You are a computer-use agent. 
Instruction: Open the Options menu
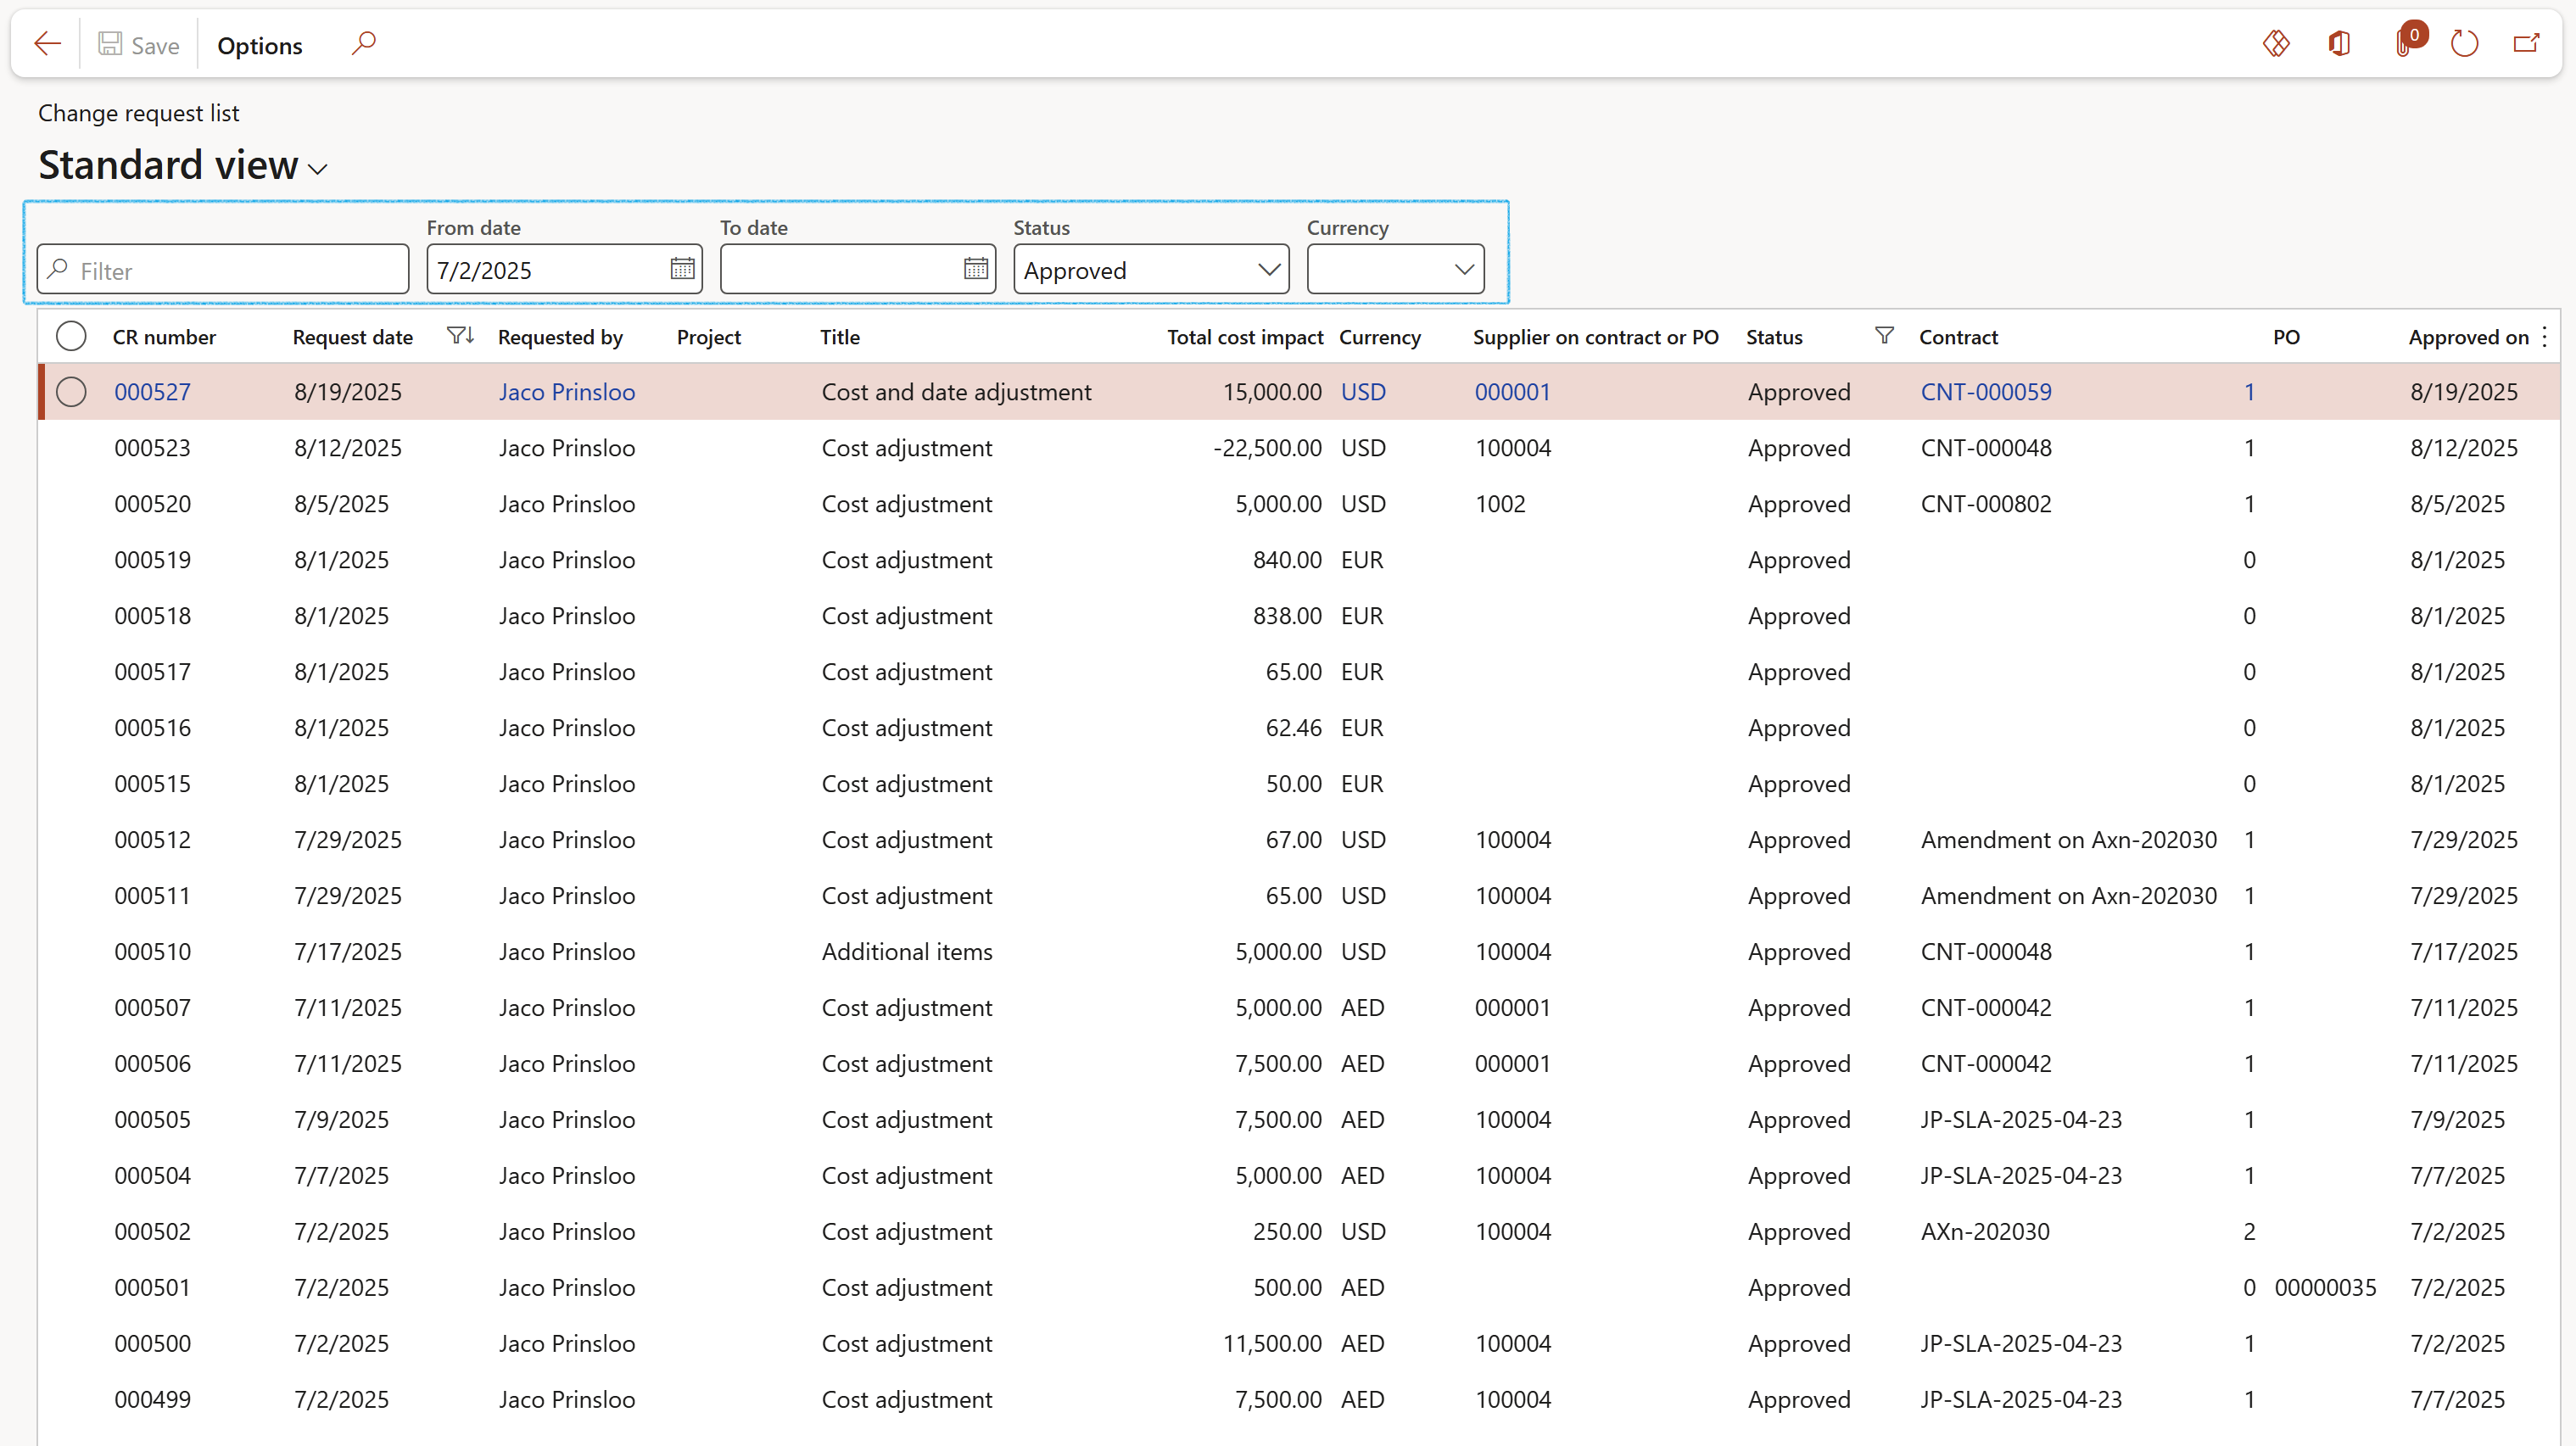[260, 45]
